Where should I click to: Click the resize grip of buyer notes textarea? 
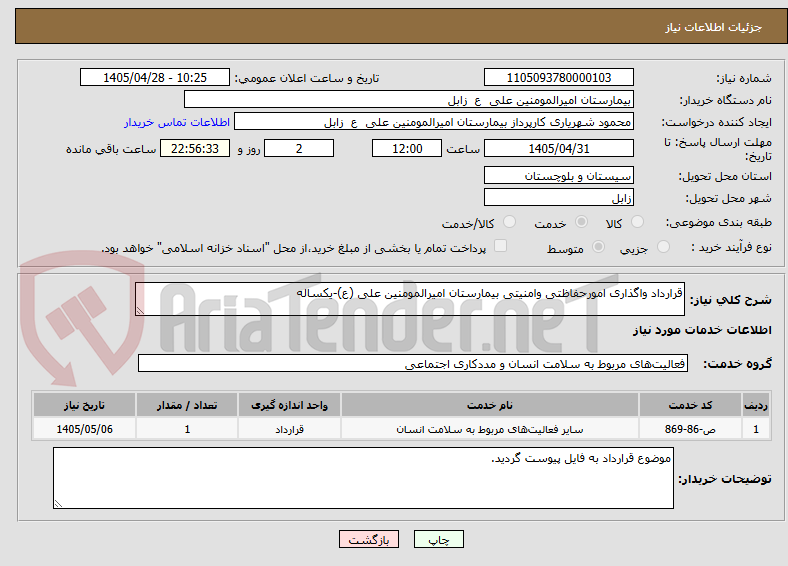click(58, 503)
